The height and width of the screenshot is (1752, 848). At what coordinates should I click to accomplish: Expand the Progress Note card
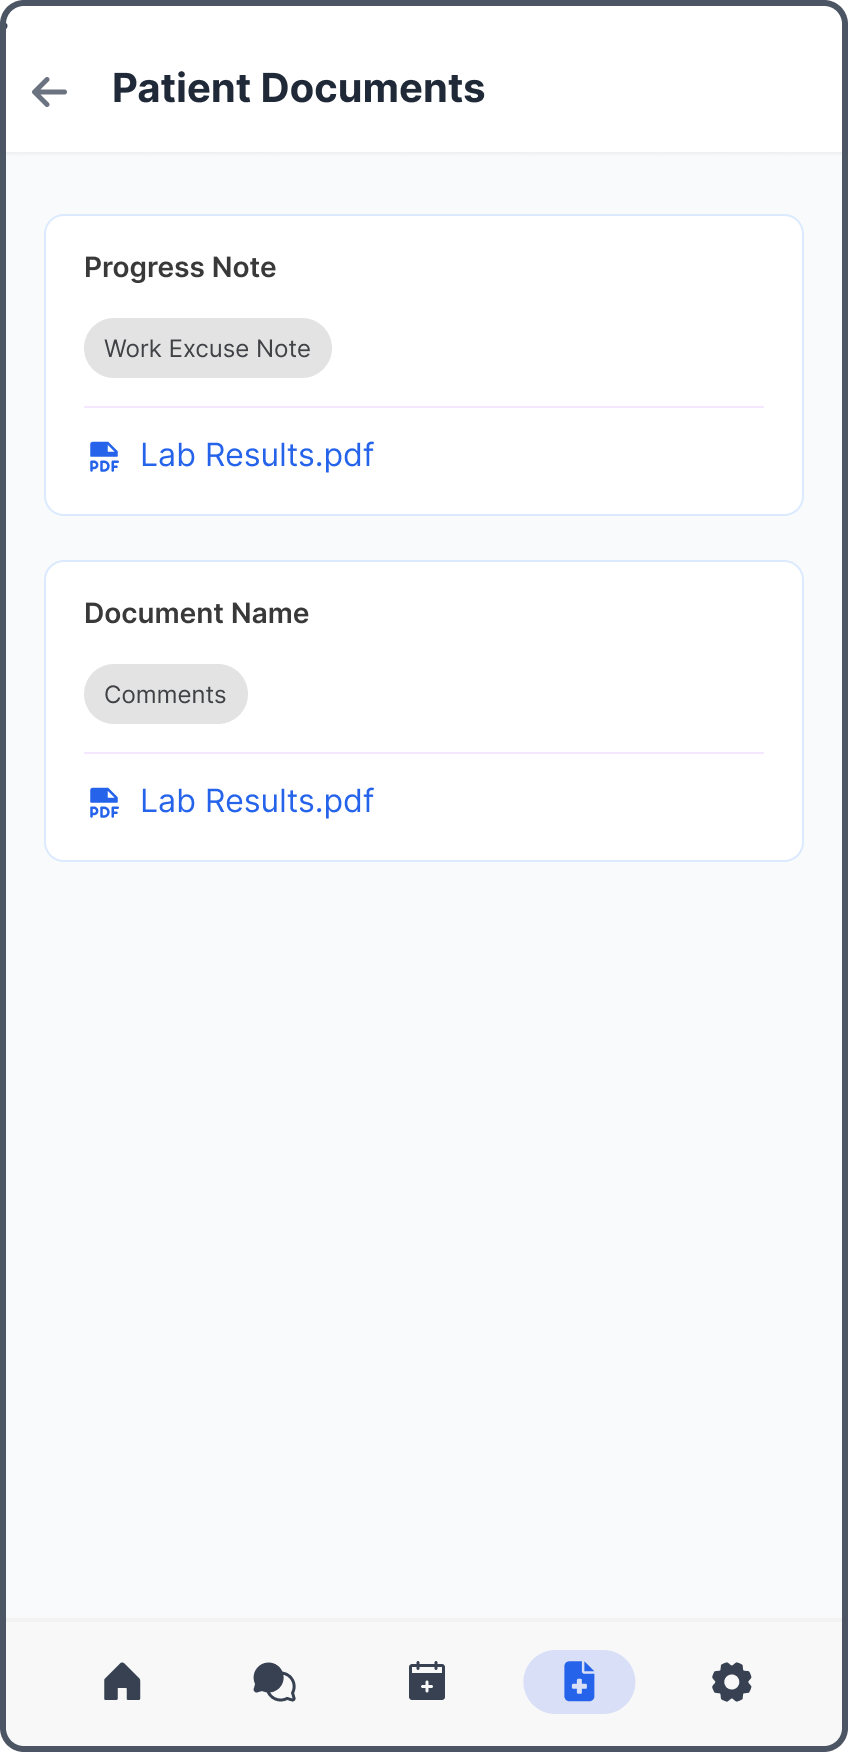[x=424, y=365]
